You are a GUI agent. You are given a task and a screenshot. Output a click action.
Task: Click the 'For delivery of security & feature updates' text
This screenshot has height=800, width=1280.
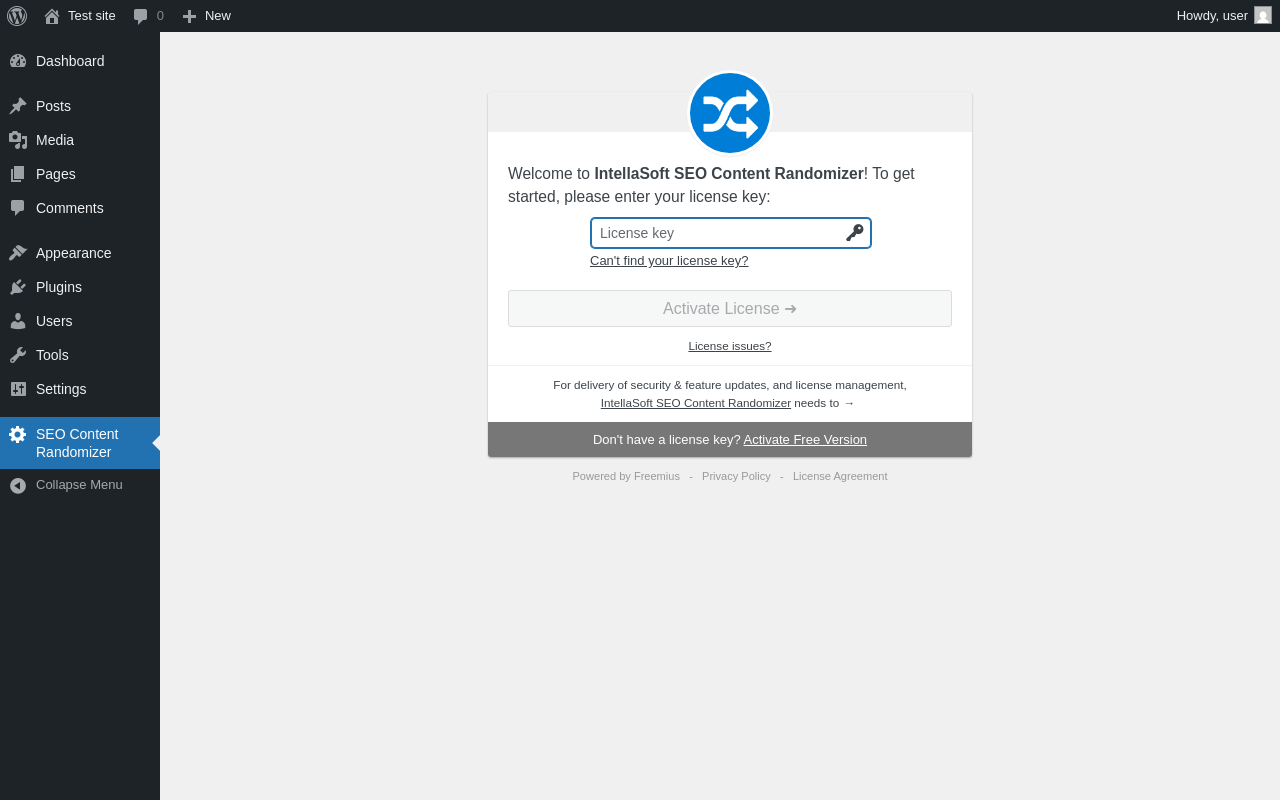pyautogui.click(x=730, y=385)
